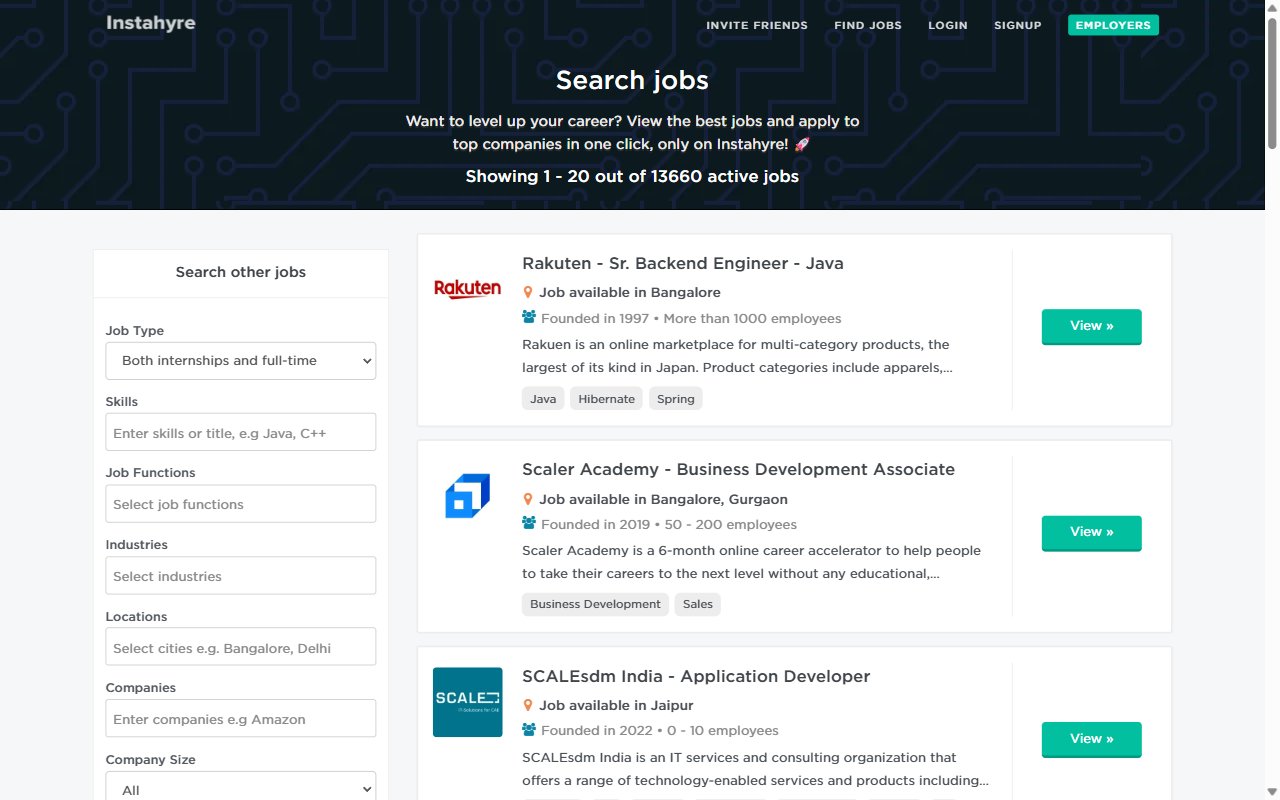View the Scaler Academy Business Development job
The image size is (1280, 800).
tap(1092, 532)
